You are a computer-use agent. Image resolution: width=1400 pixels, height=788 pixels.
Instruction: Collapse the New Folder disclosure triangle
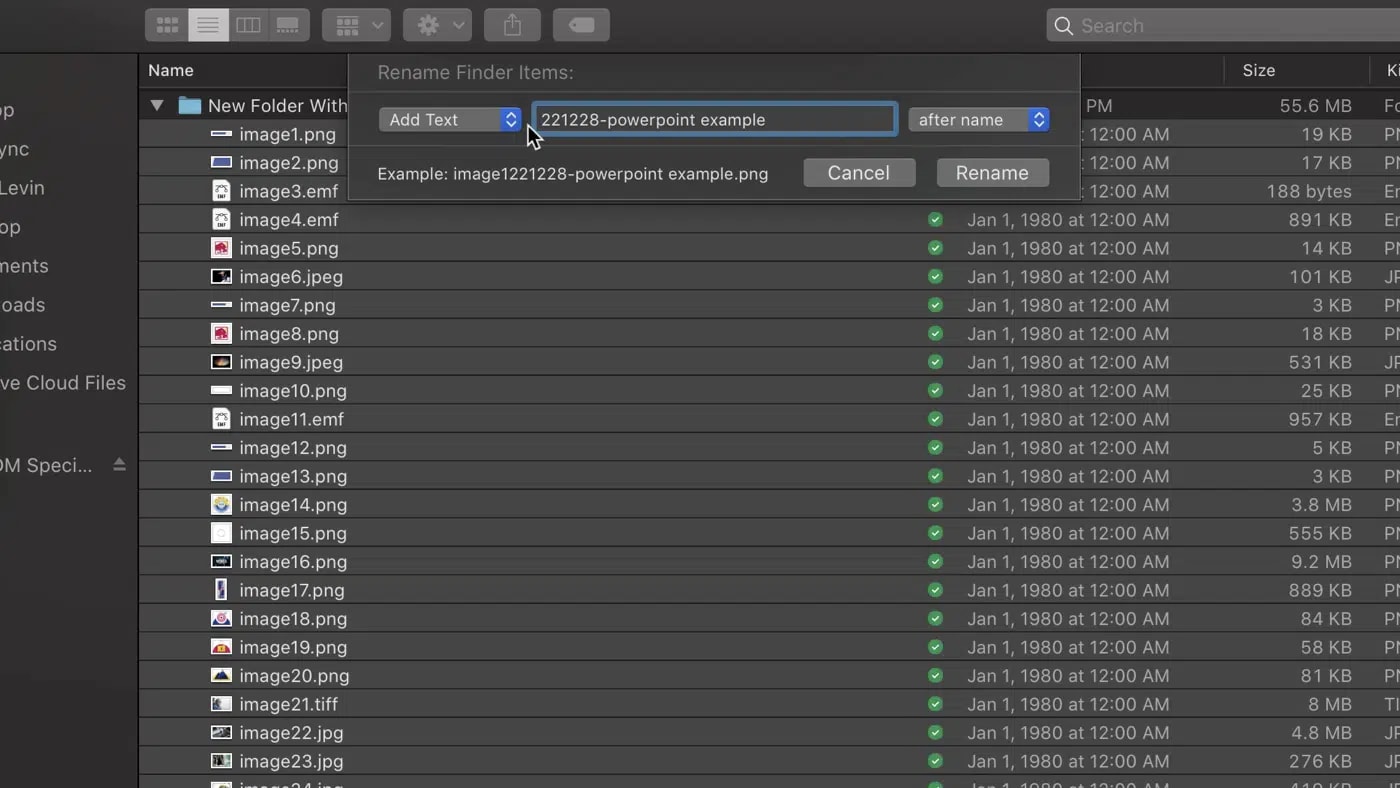(x=156, y=105)
